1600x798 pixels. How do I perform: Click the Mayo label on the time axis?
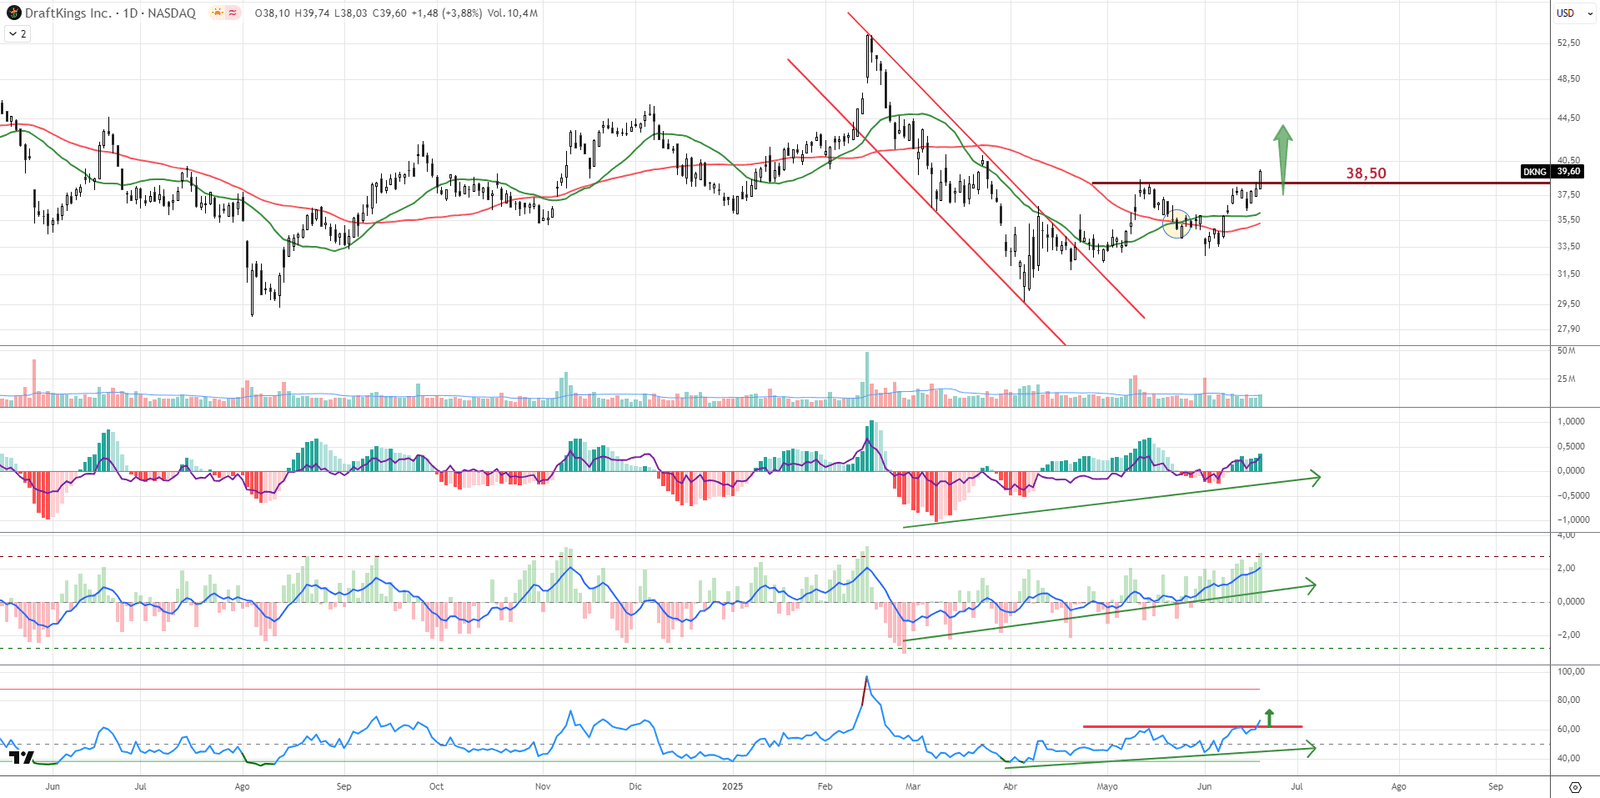1107,787
